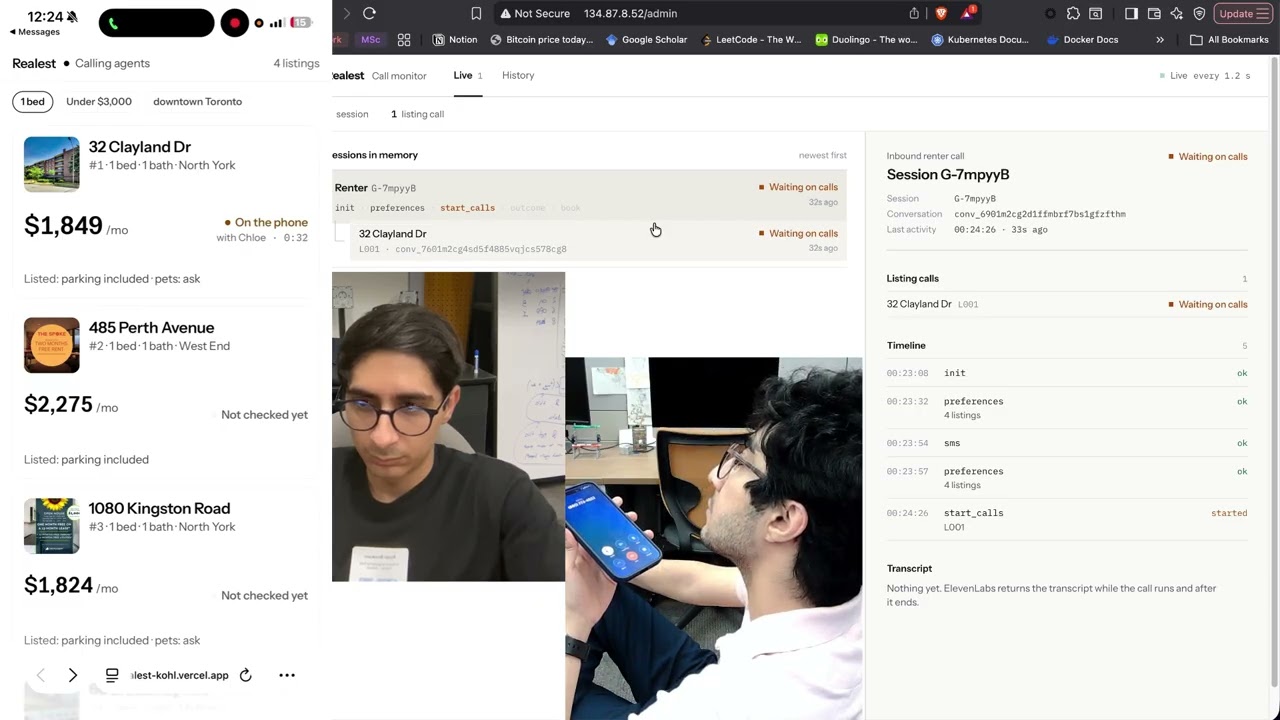Image resolution: width=1280 pixels, height=720 pixels.
Task: Show hidden bookmarks with the overflow chevron
Action: pos(1160,40)
